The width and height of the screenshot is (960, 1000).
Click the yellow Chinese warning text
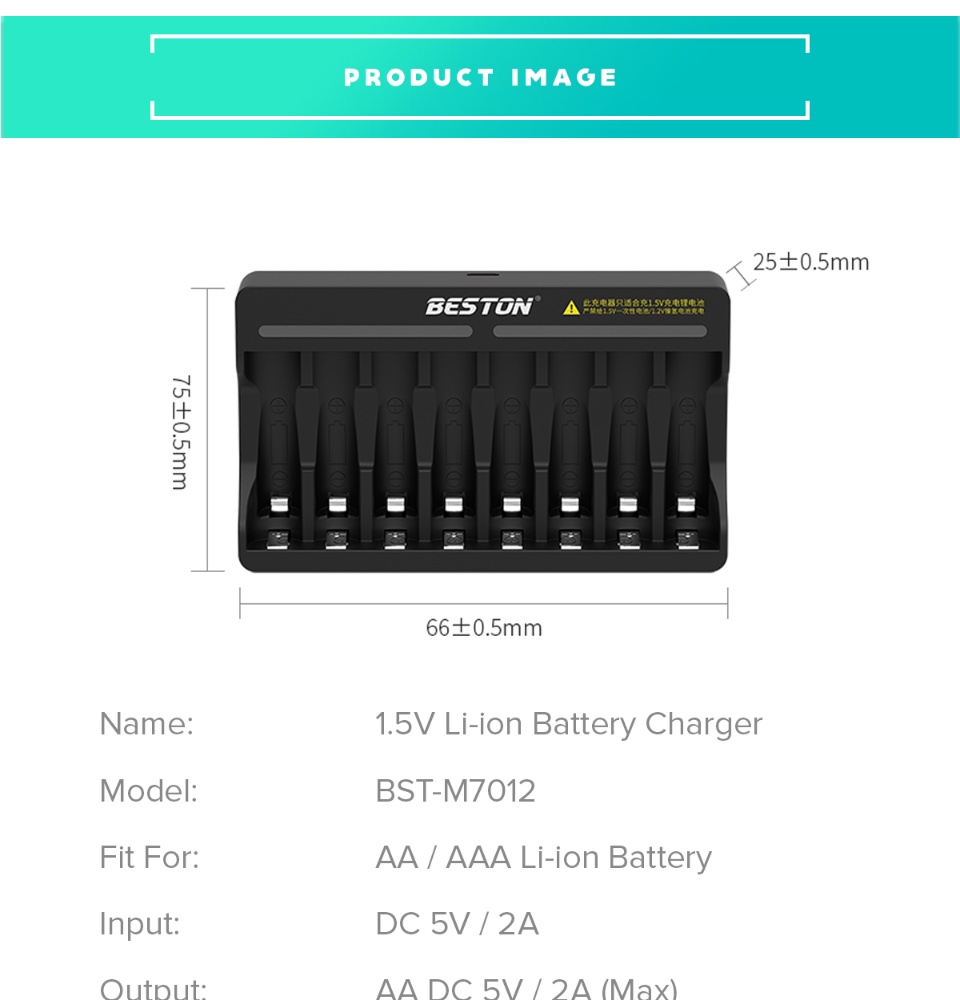click(643, 306)
